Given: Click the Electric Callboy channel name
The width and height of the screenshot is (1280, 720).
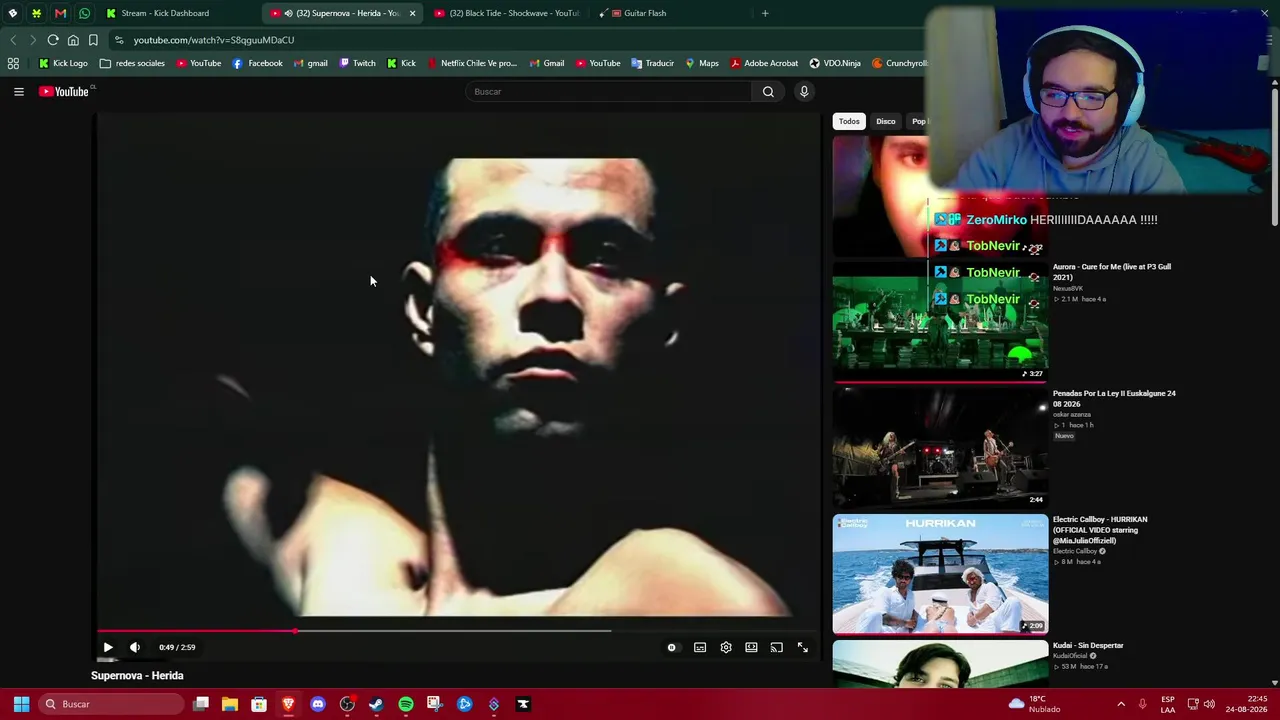Looking at the screenshot, I should (1075, 551).
